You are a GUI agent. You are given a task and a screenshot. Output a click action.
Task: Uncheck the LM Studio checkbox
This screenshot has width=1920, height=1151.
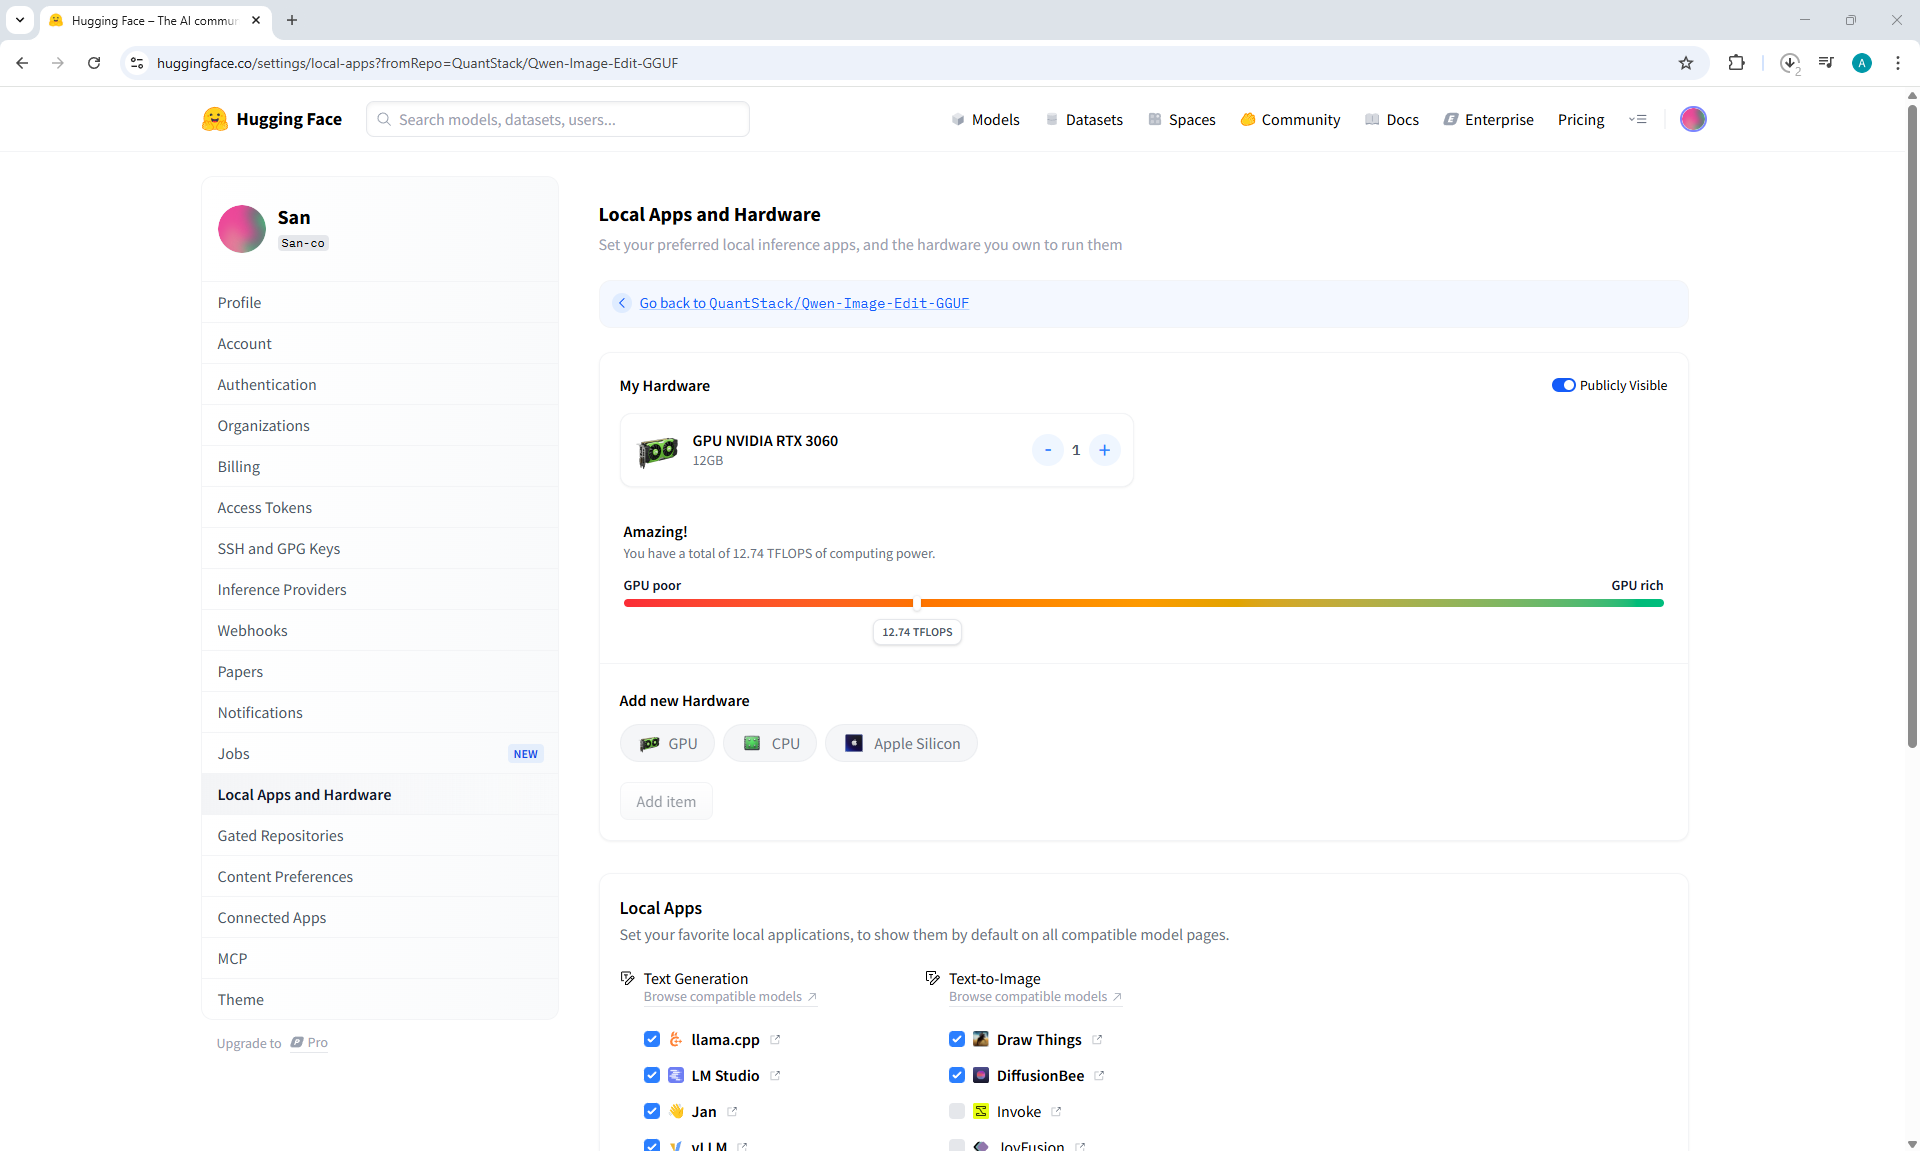[652, 1075]
